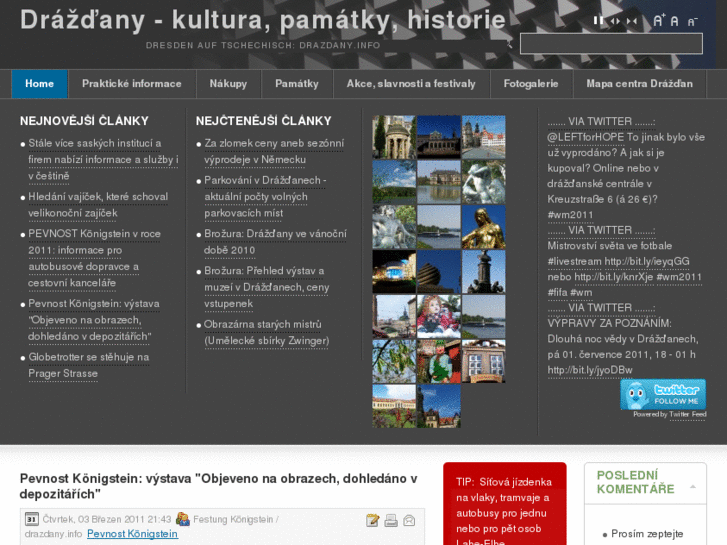Image resolution: width=727 pixels, height=545 pixels.
Task: Click the site title Drážďany - kultura, památky, historie
Action: [x=262, y=20]
